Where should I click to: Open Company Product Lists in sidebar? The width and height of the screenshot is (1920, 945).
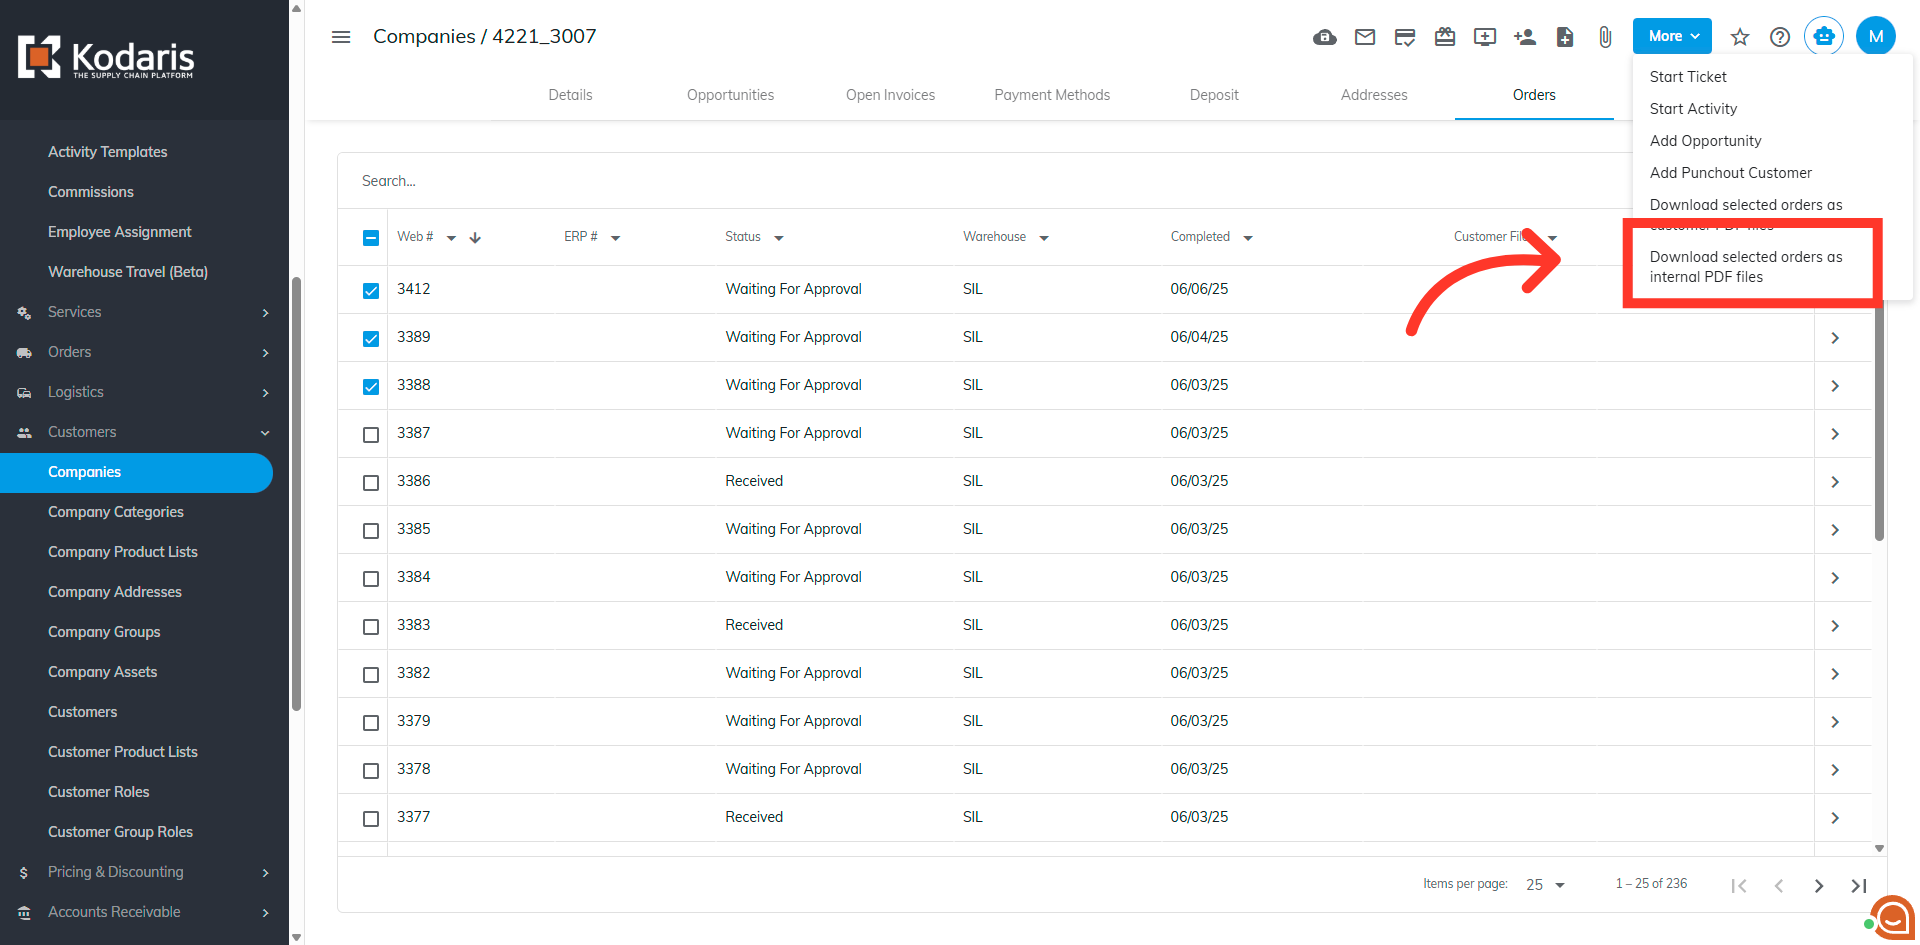click(123, 552)
